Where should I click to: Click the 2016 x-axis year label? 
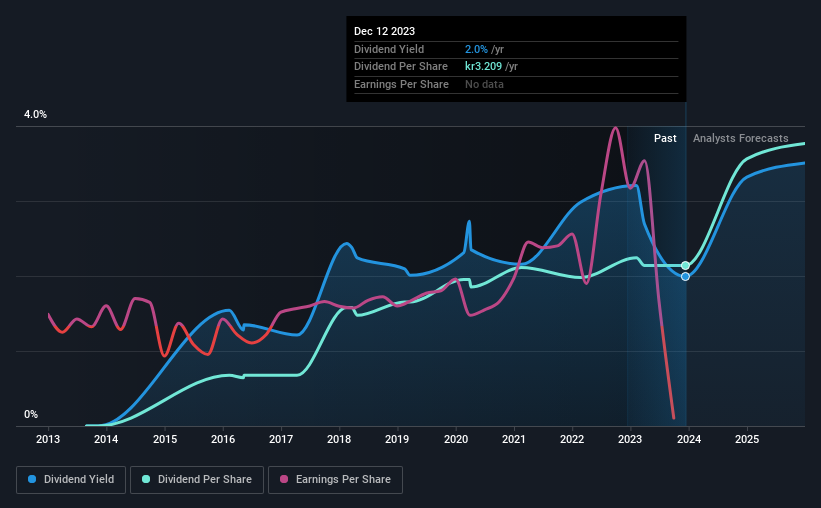[x=223, y=439]
